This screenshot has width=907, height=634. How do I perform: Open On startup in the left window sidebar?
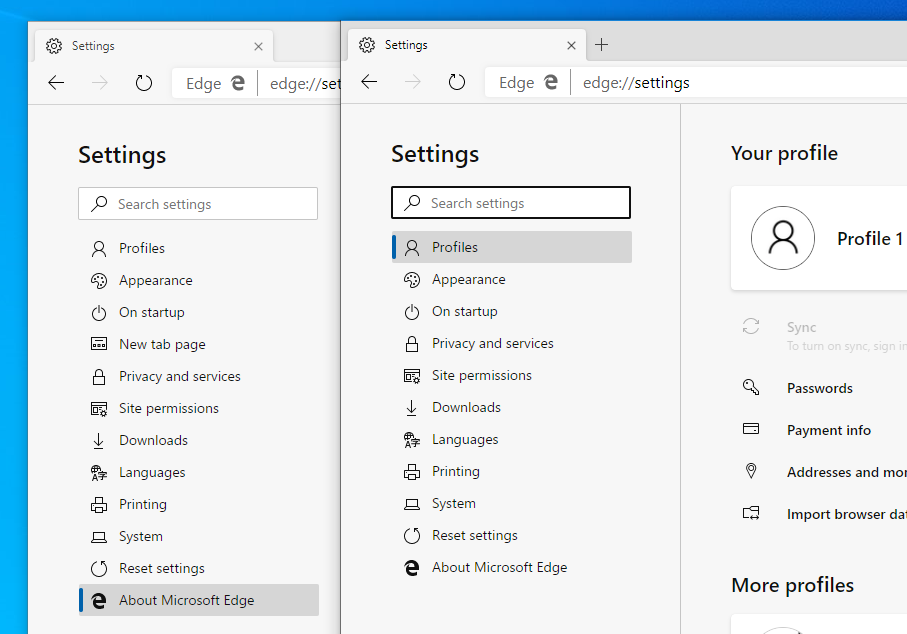coord(198,312)
